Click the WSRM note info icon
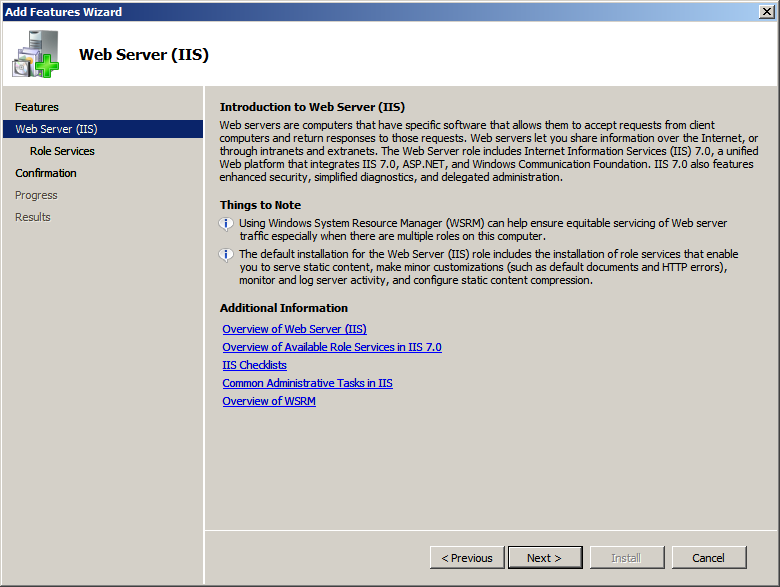The image size is (780, 587). (226, 224)
